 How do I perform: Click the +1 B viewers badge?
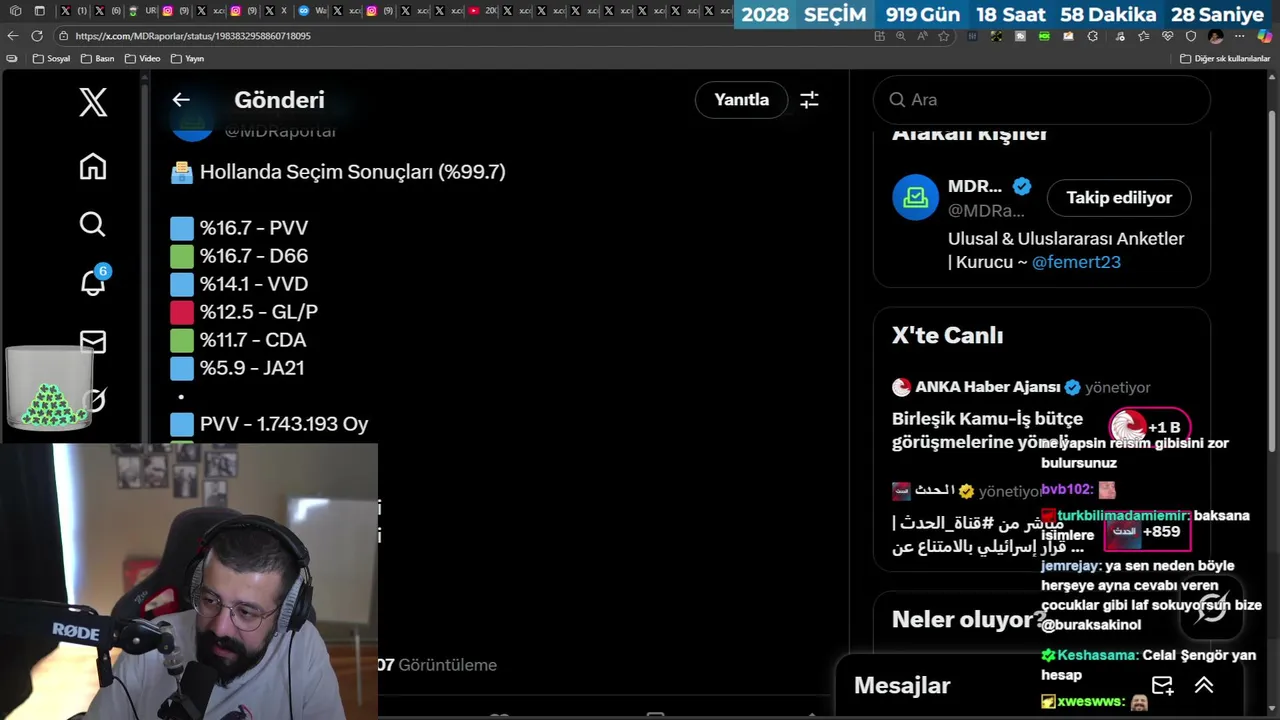[1149, 427]
